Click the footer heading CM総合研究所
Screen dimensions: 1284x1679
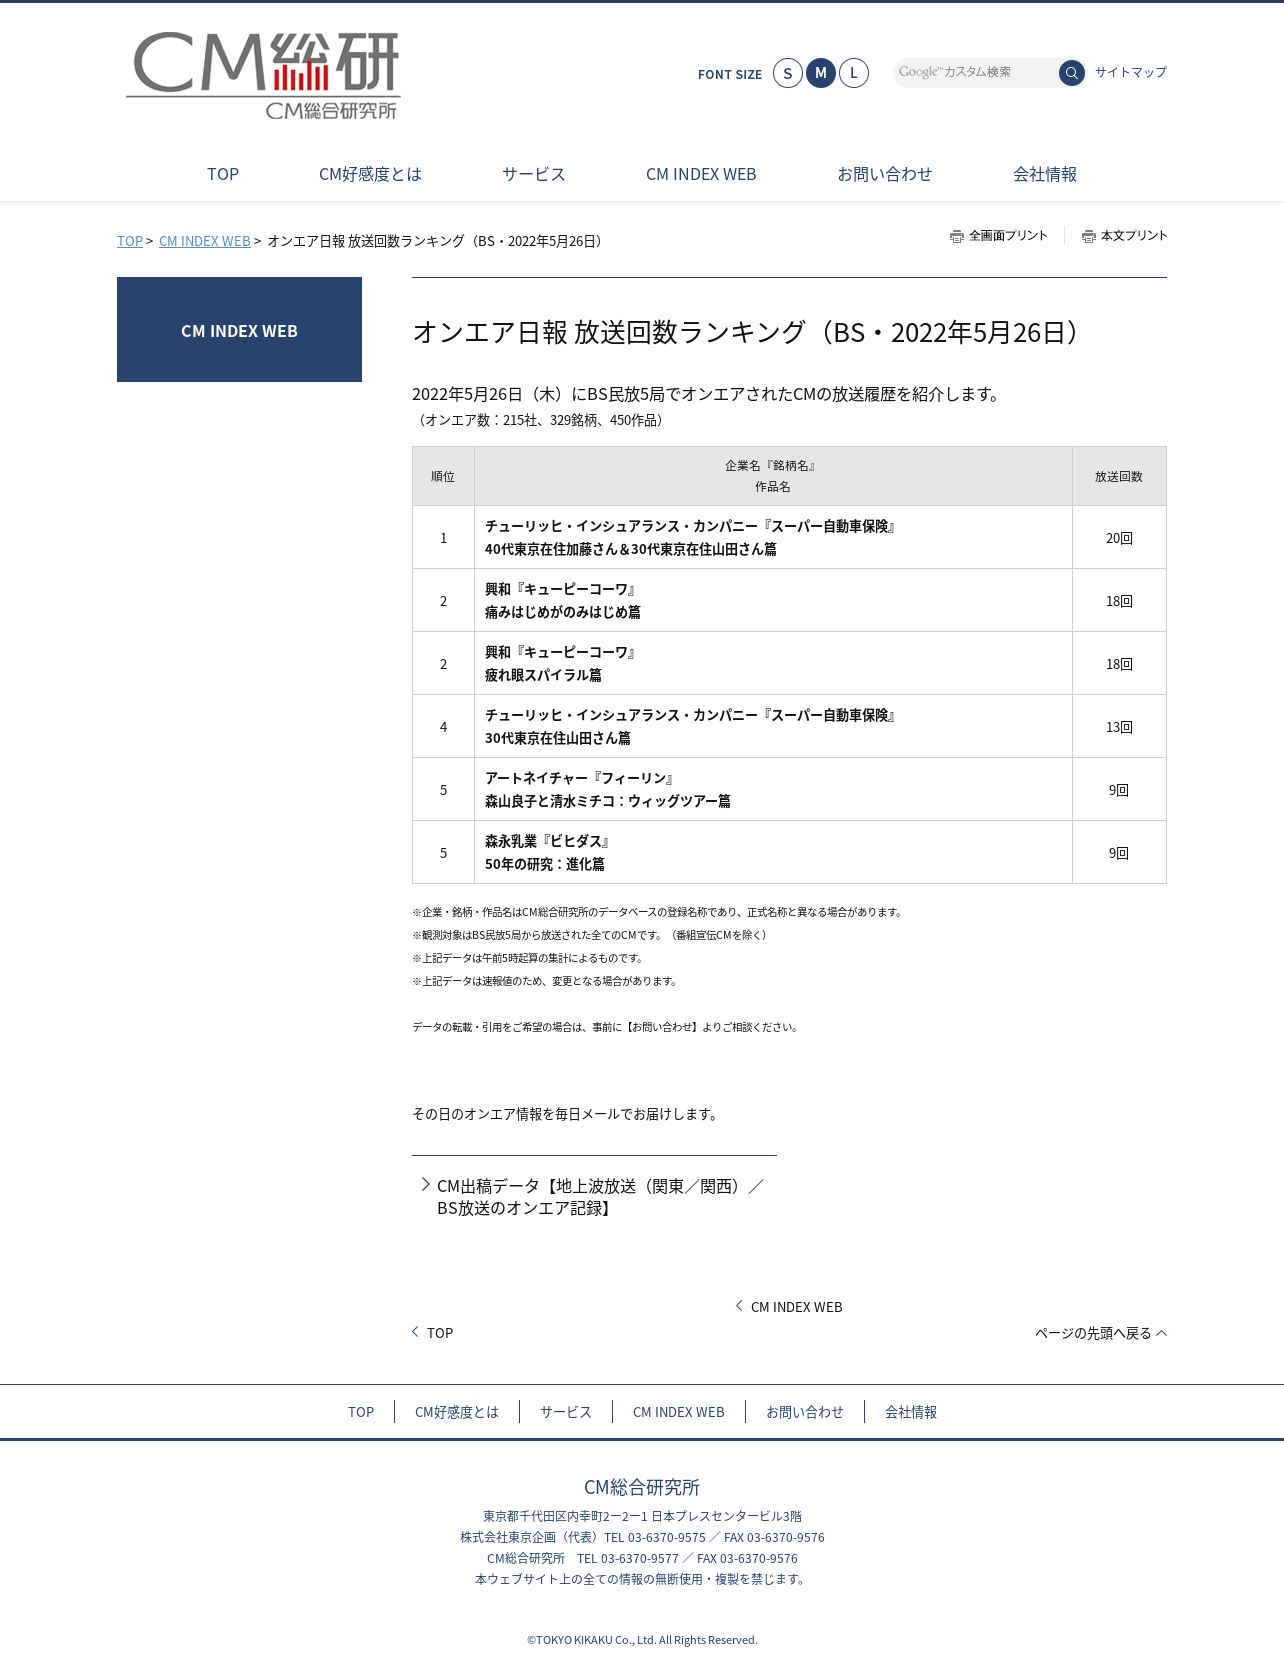pyautogui.click(x=642, y=1487)
